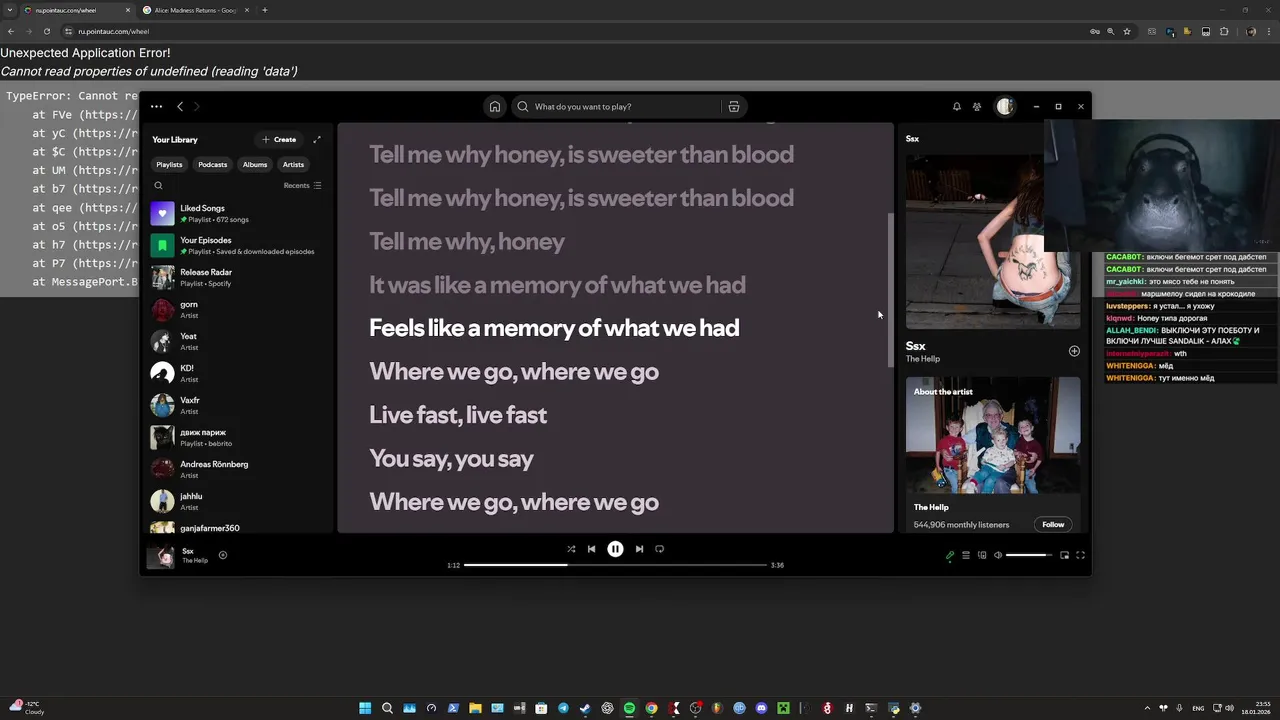Open the three-dot menu in Spotify

[x=156, y=107]
